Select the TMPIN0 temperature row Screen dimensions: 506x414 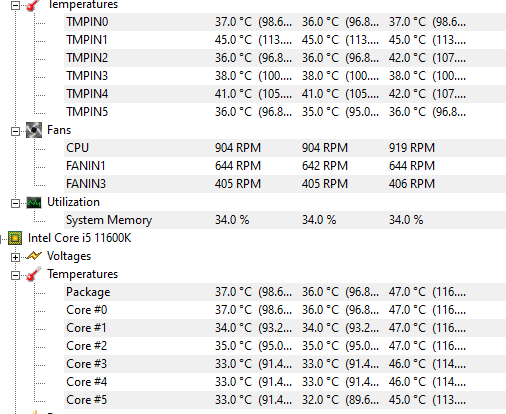point(285,22)
